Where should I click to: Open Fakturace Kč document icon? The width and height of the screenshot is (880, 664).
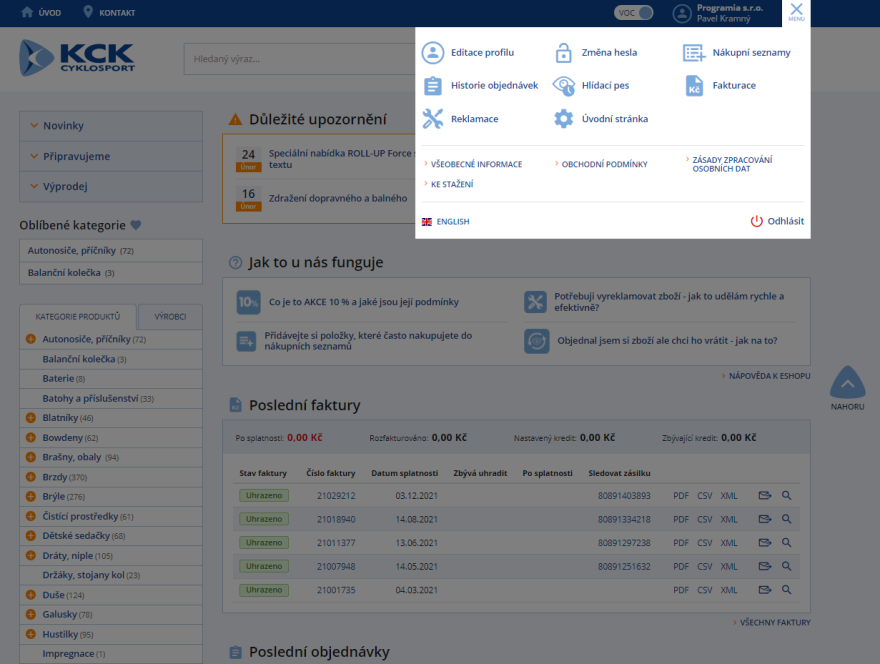click(694, 86)
